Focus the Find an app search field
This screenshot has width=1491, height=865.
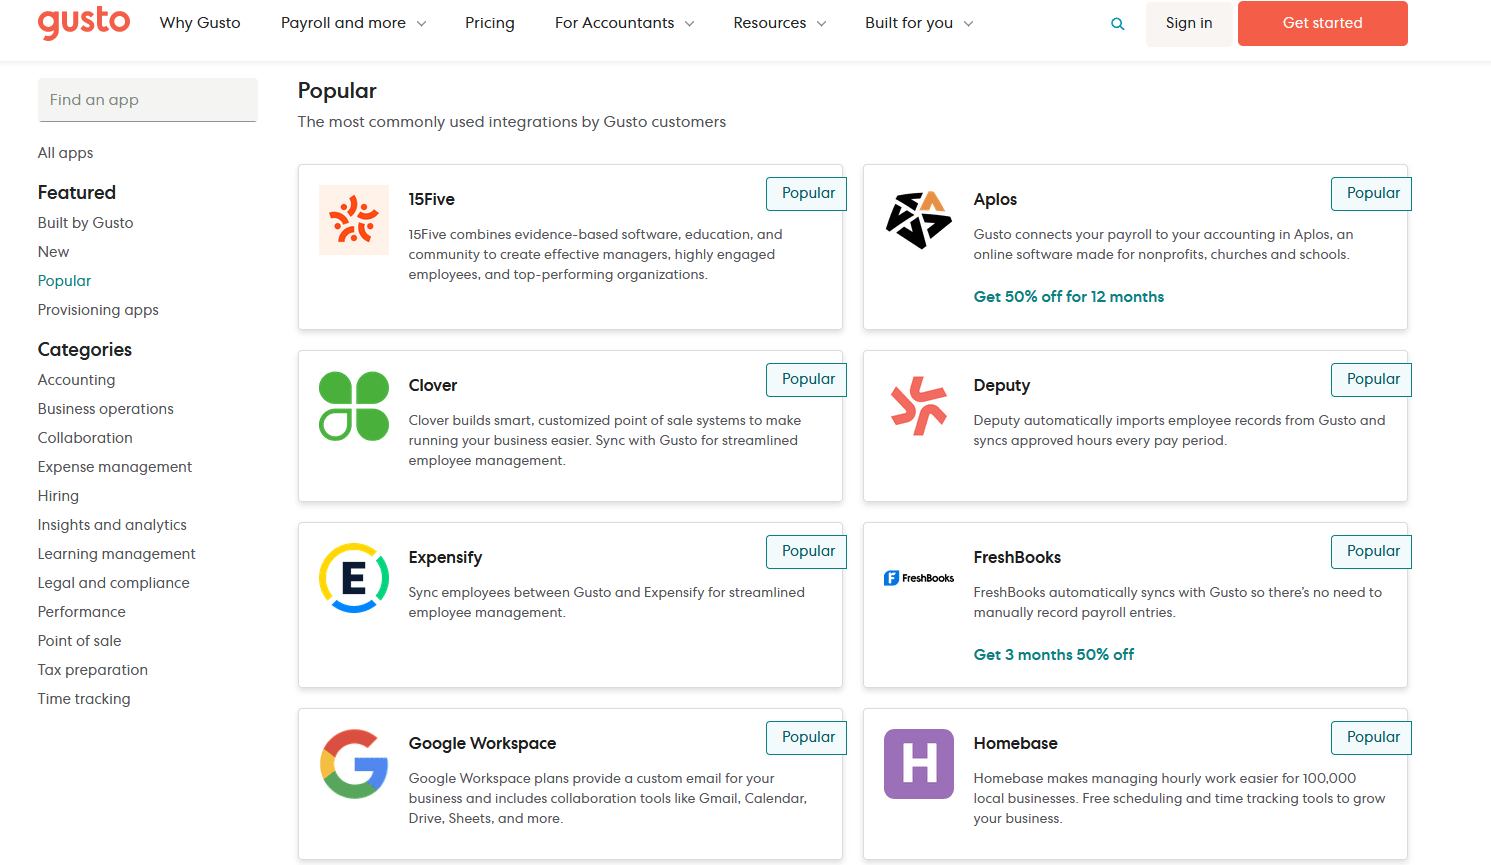(x=148, y=100)
